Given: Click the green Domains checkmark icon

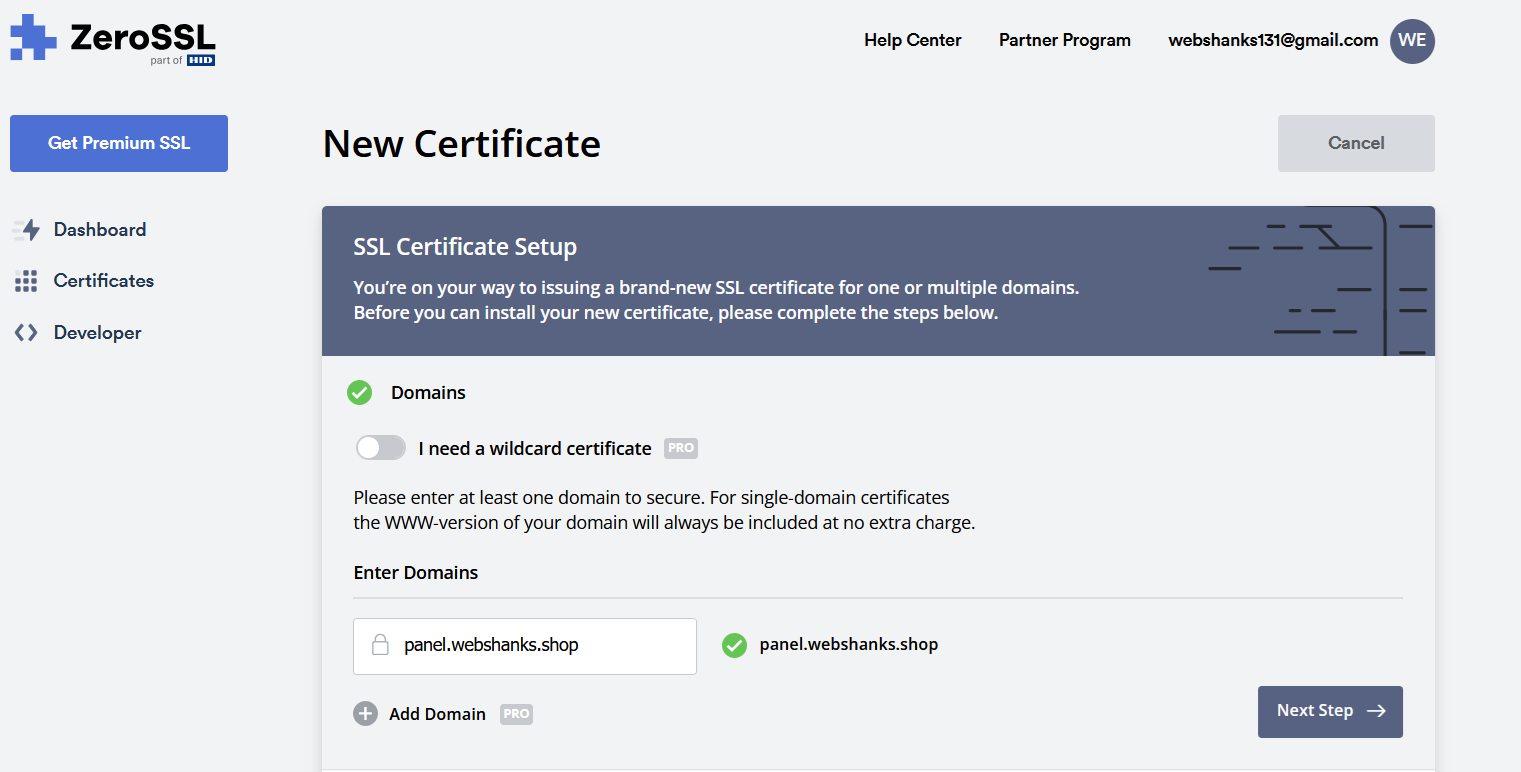Looking at the screenshot, I should [359, 393].
